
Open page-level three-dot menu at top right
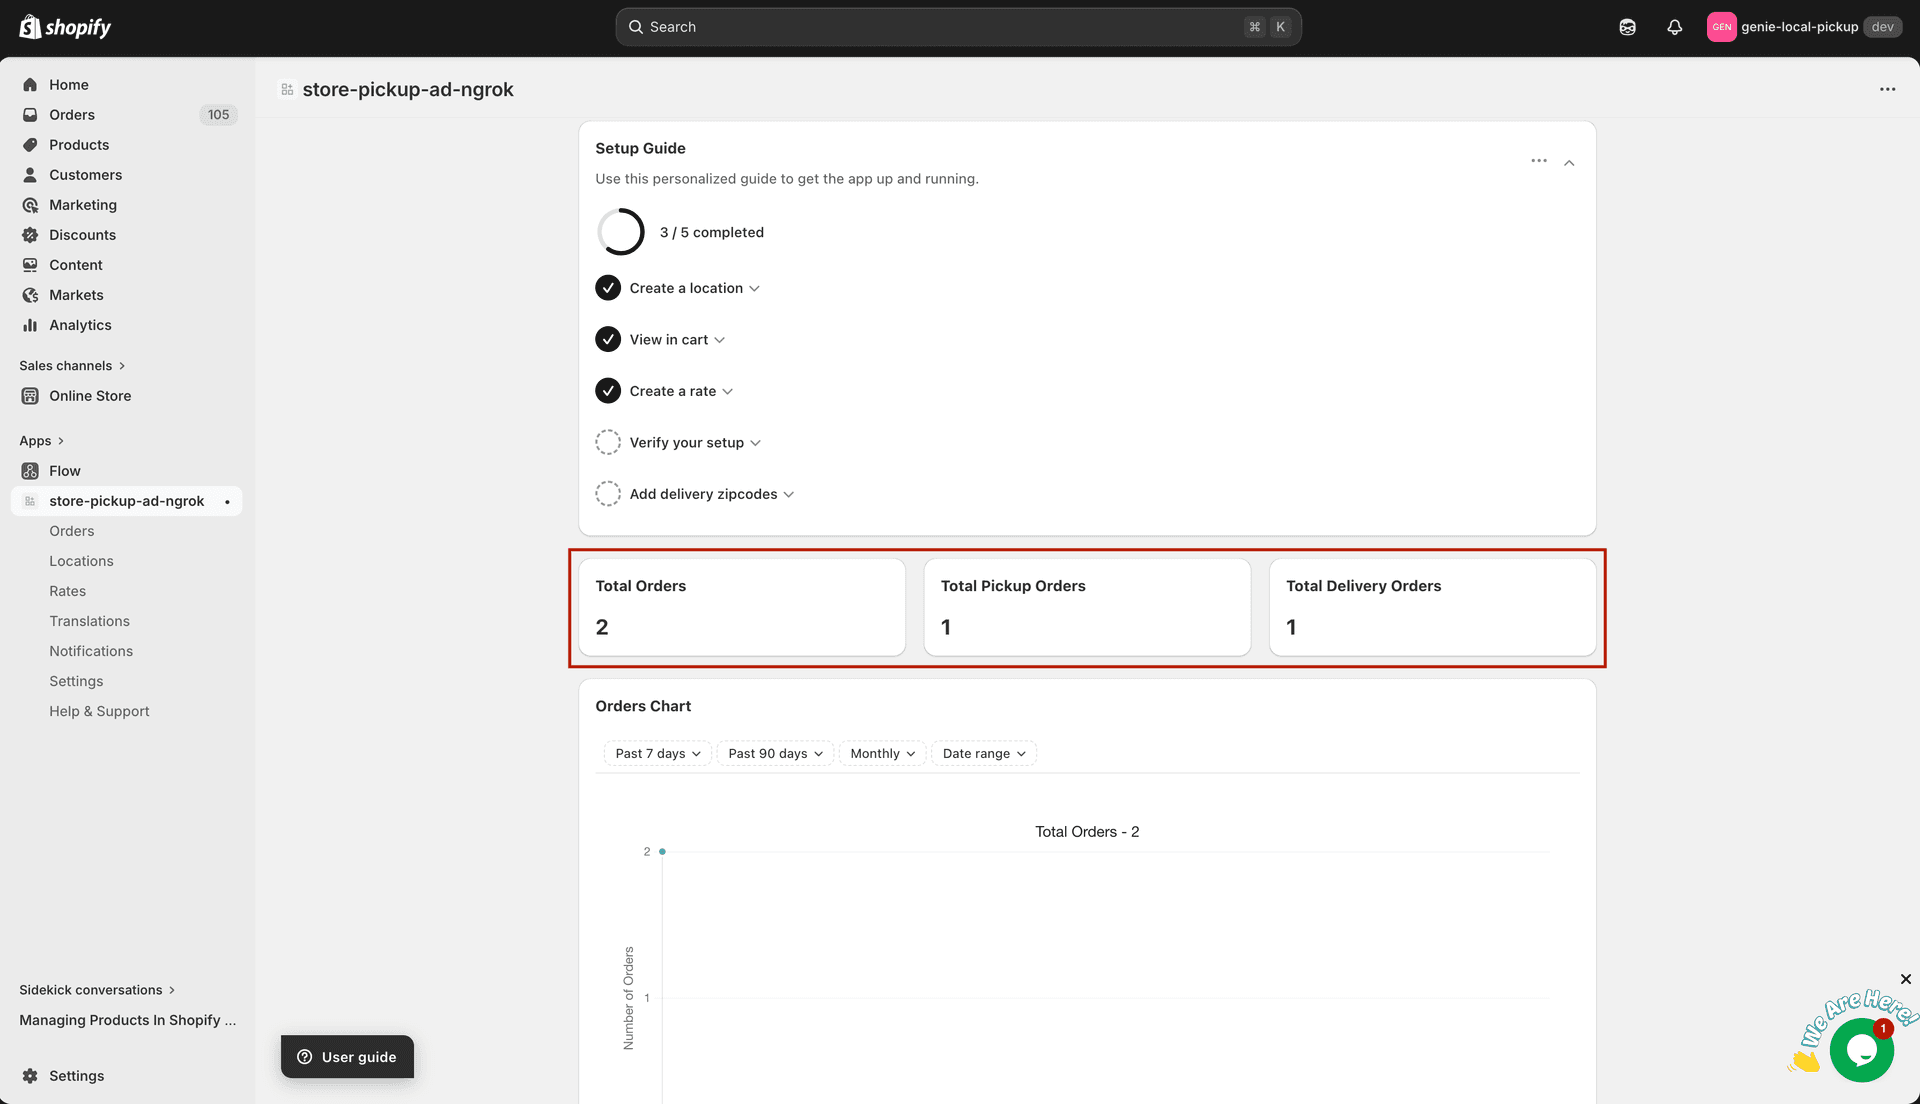pos(1887,89)
